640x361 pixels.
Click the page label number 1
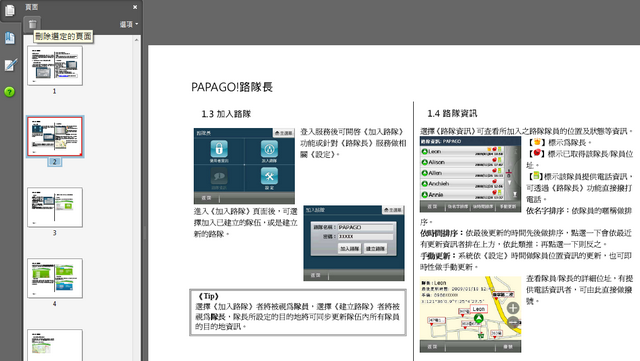pos(54,91)
